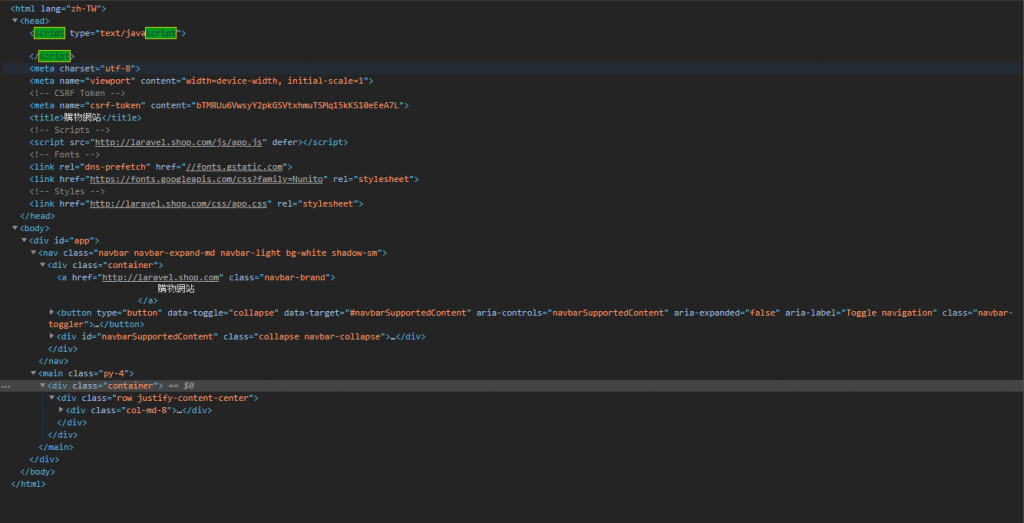Collapse the first div class="container" inside nav
The height and width of the screenshot is (523, 1024).
(42, 264)
